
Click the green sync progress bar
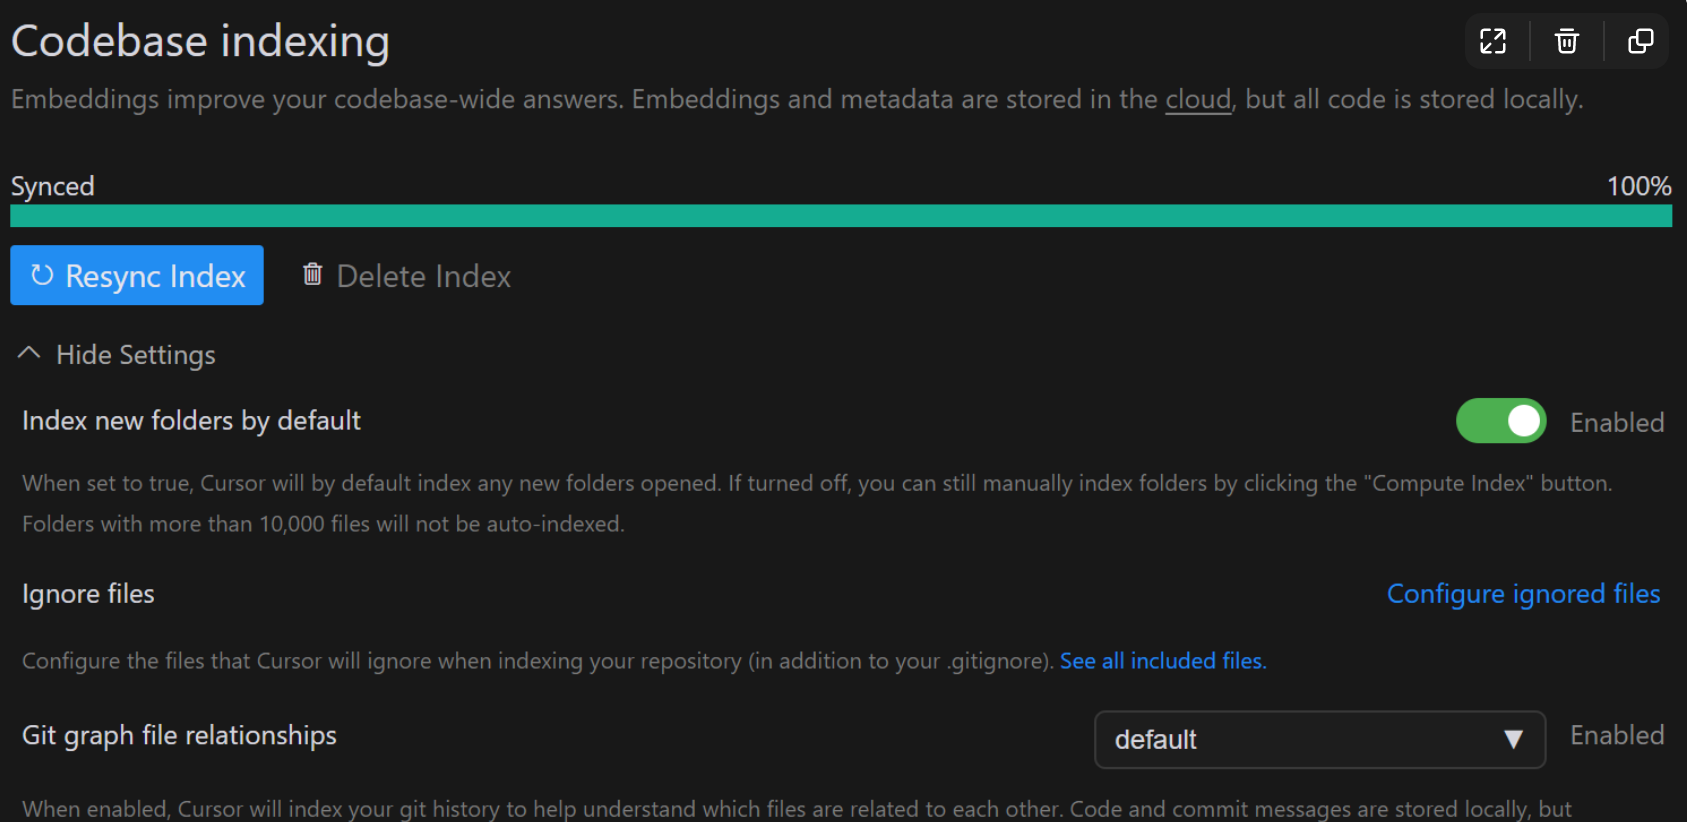[840, 216]
